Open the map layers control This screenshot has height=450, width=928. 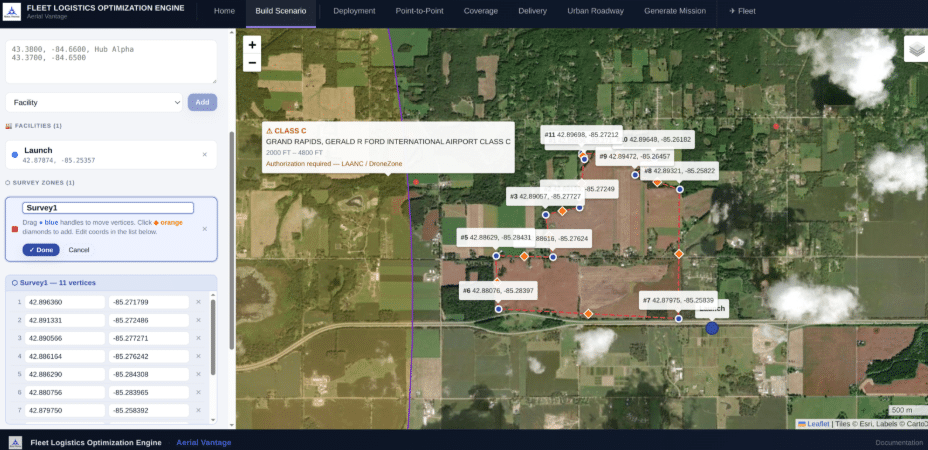(915, 50)
